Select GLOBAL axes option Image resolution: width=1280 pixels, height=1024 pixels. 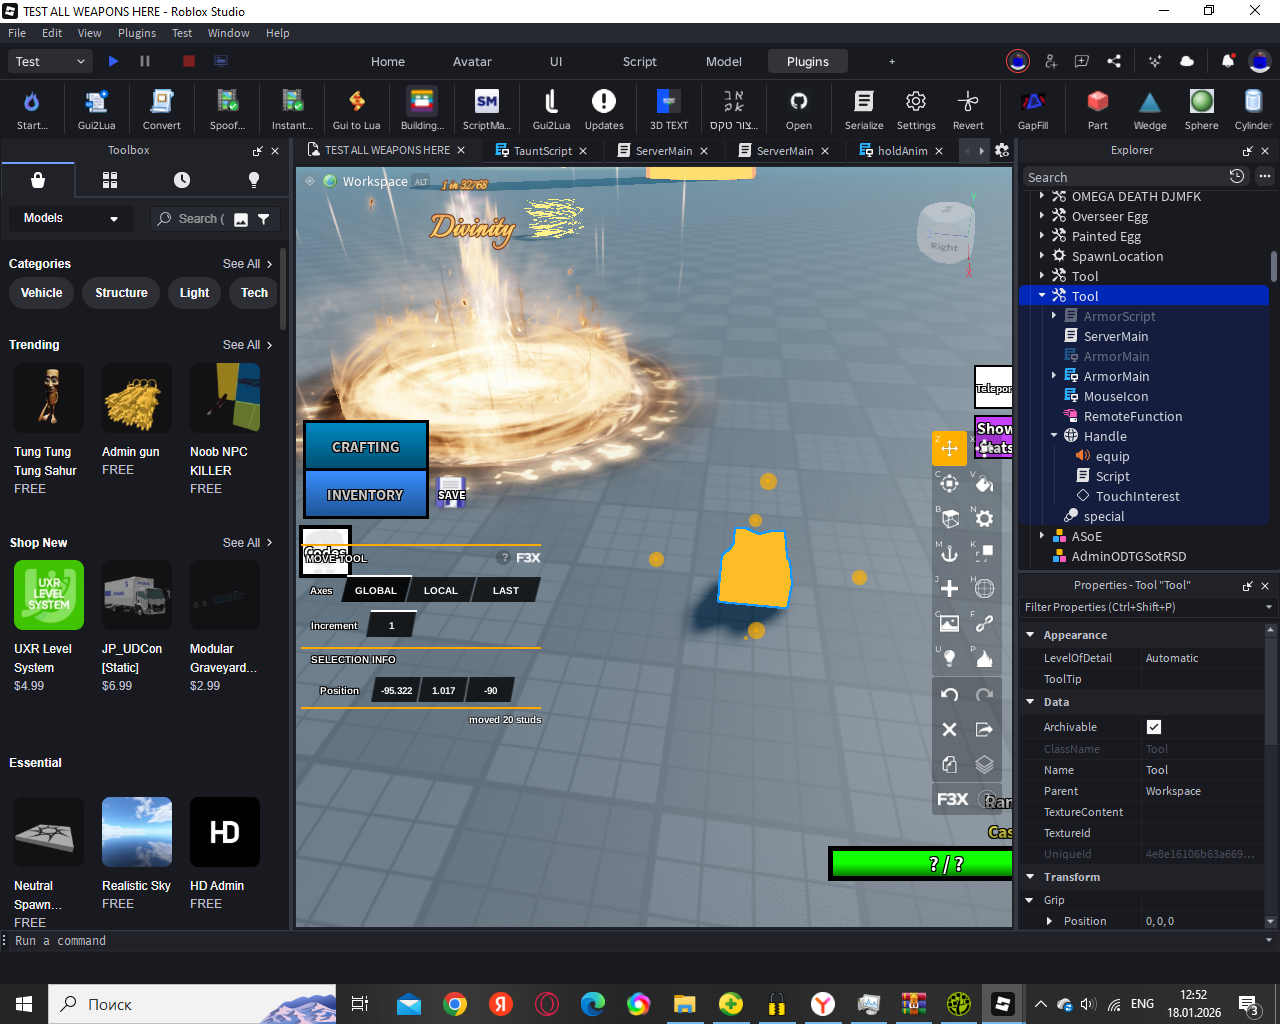click(376, 590)
